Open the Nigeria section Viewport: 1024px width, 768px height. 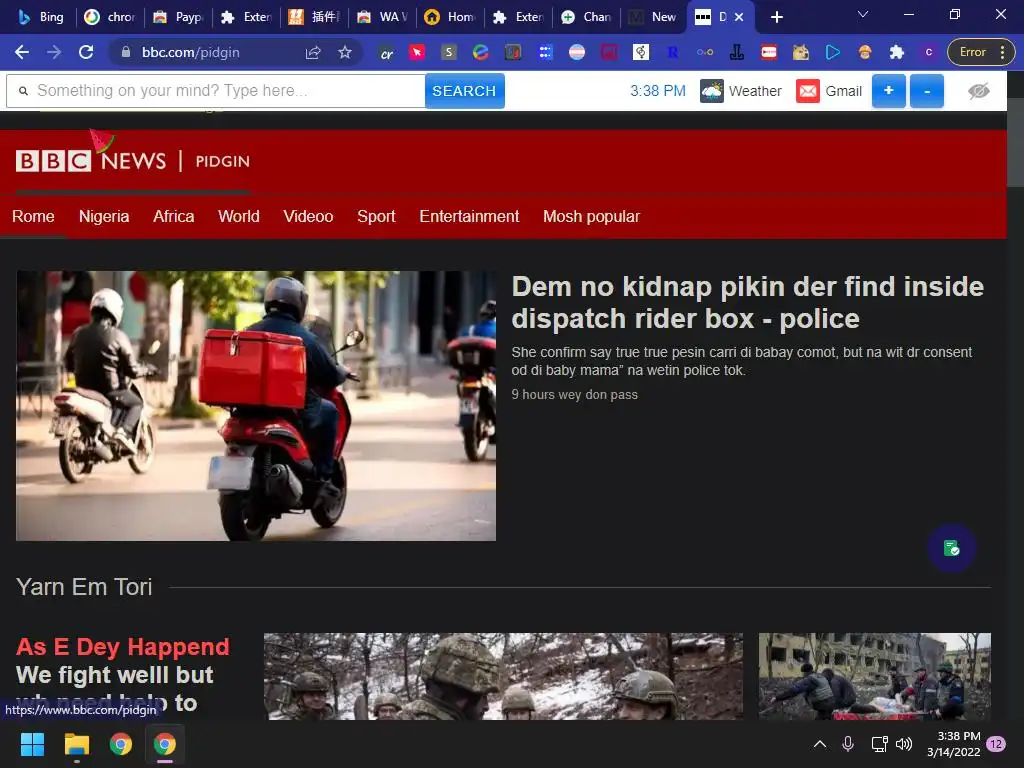point(104,216)
